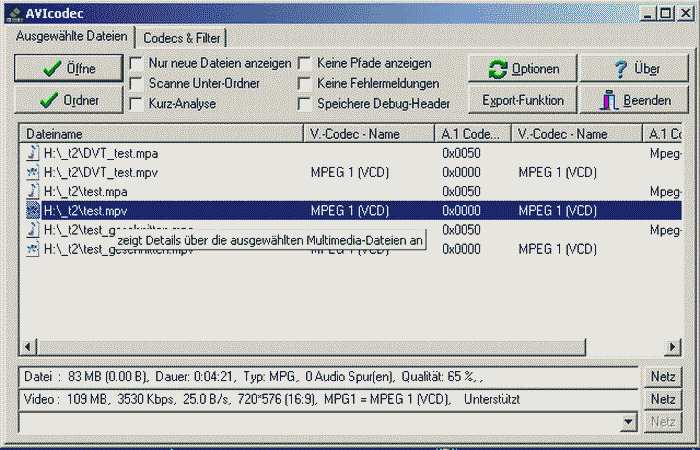This screenshot has height=450, width=700.
Task: Open the Über help dialog
Action: click(x=634, y=69)
